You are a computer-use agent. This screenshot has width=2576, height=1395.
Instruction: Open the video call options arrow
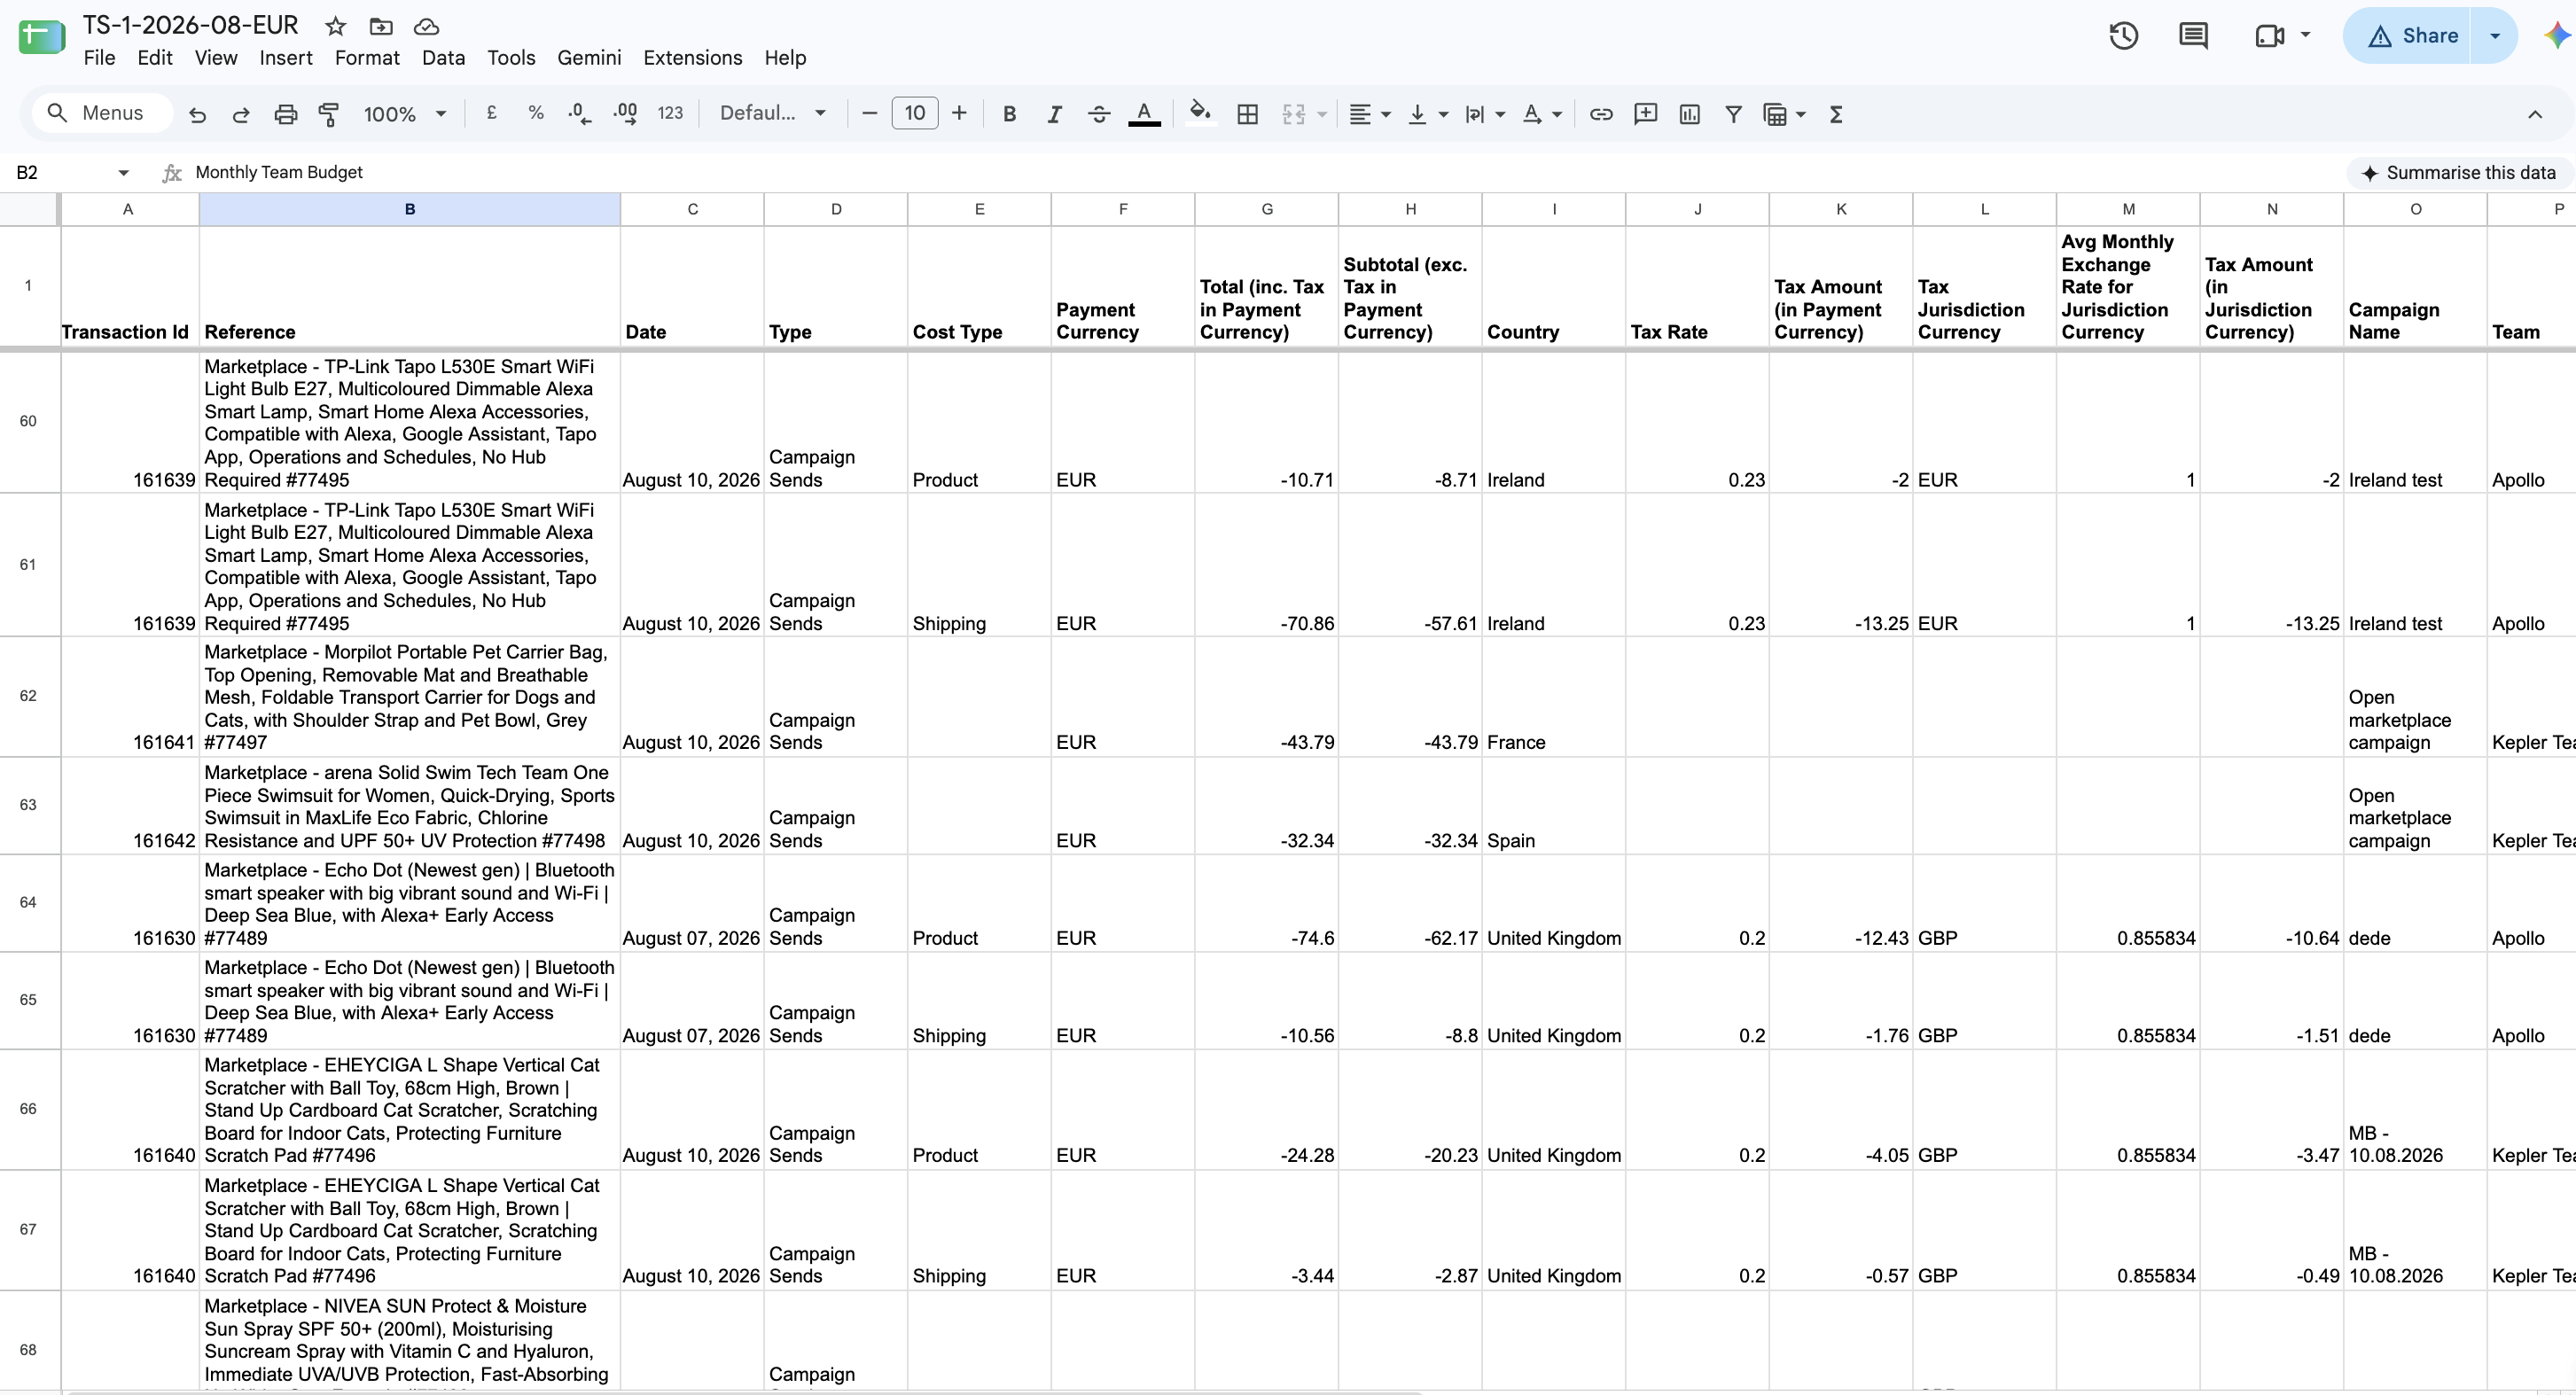tap(2305, 35)
